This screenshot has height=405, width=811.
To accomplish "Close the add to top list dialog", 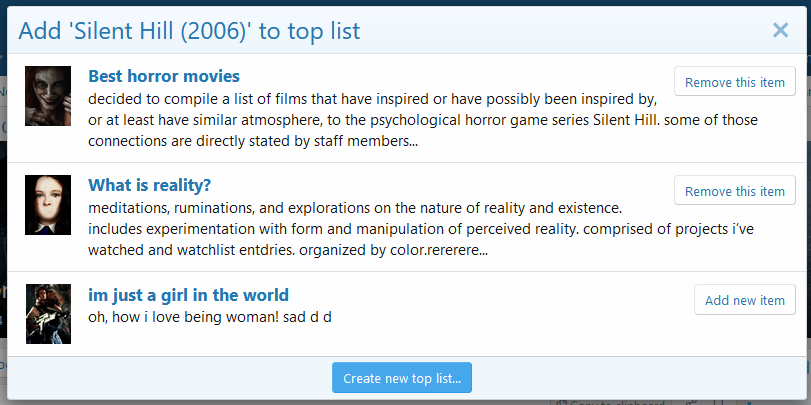I will pyautogui.click(x=780, y=30).
